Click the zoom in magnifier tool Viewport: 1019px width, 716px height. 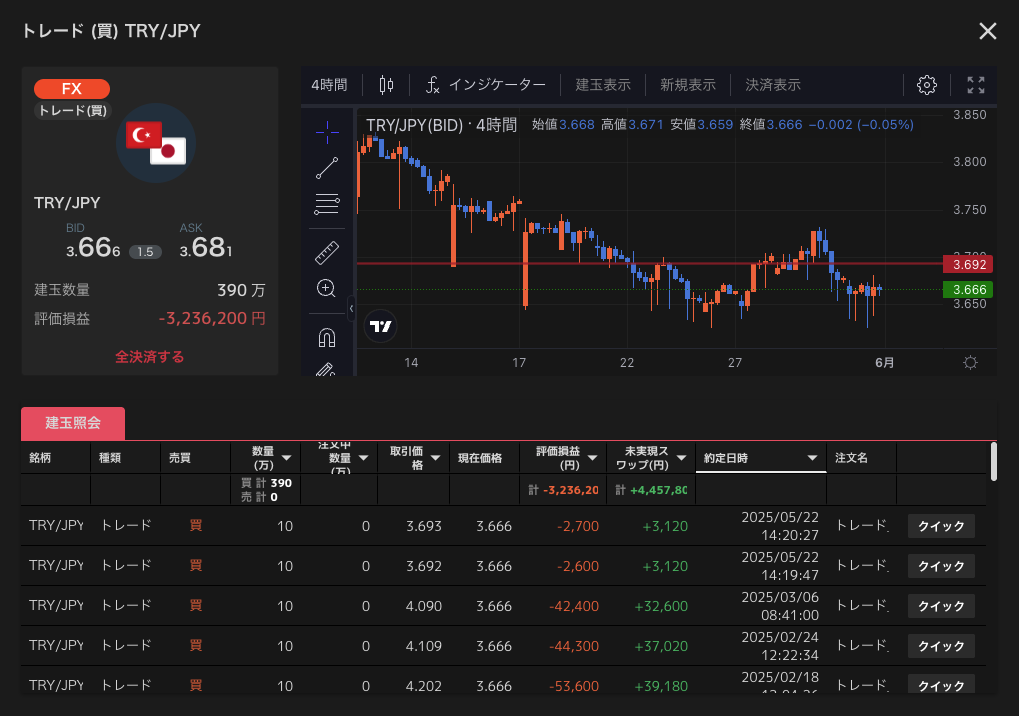pyautogui.click(x=326, y=288)
